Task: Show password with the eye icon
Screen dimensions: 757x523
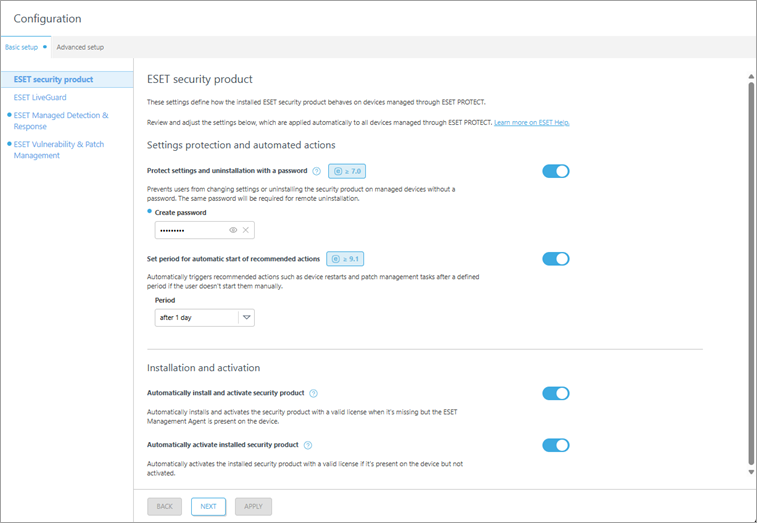Action: pyautogui.click(x=233, y=230)
